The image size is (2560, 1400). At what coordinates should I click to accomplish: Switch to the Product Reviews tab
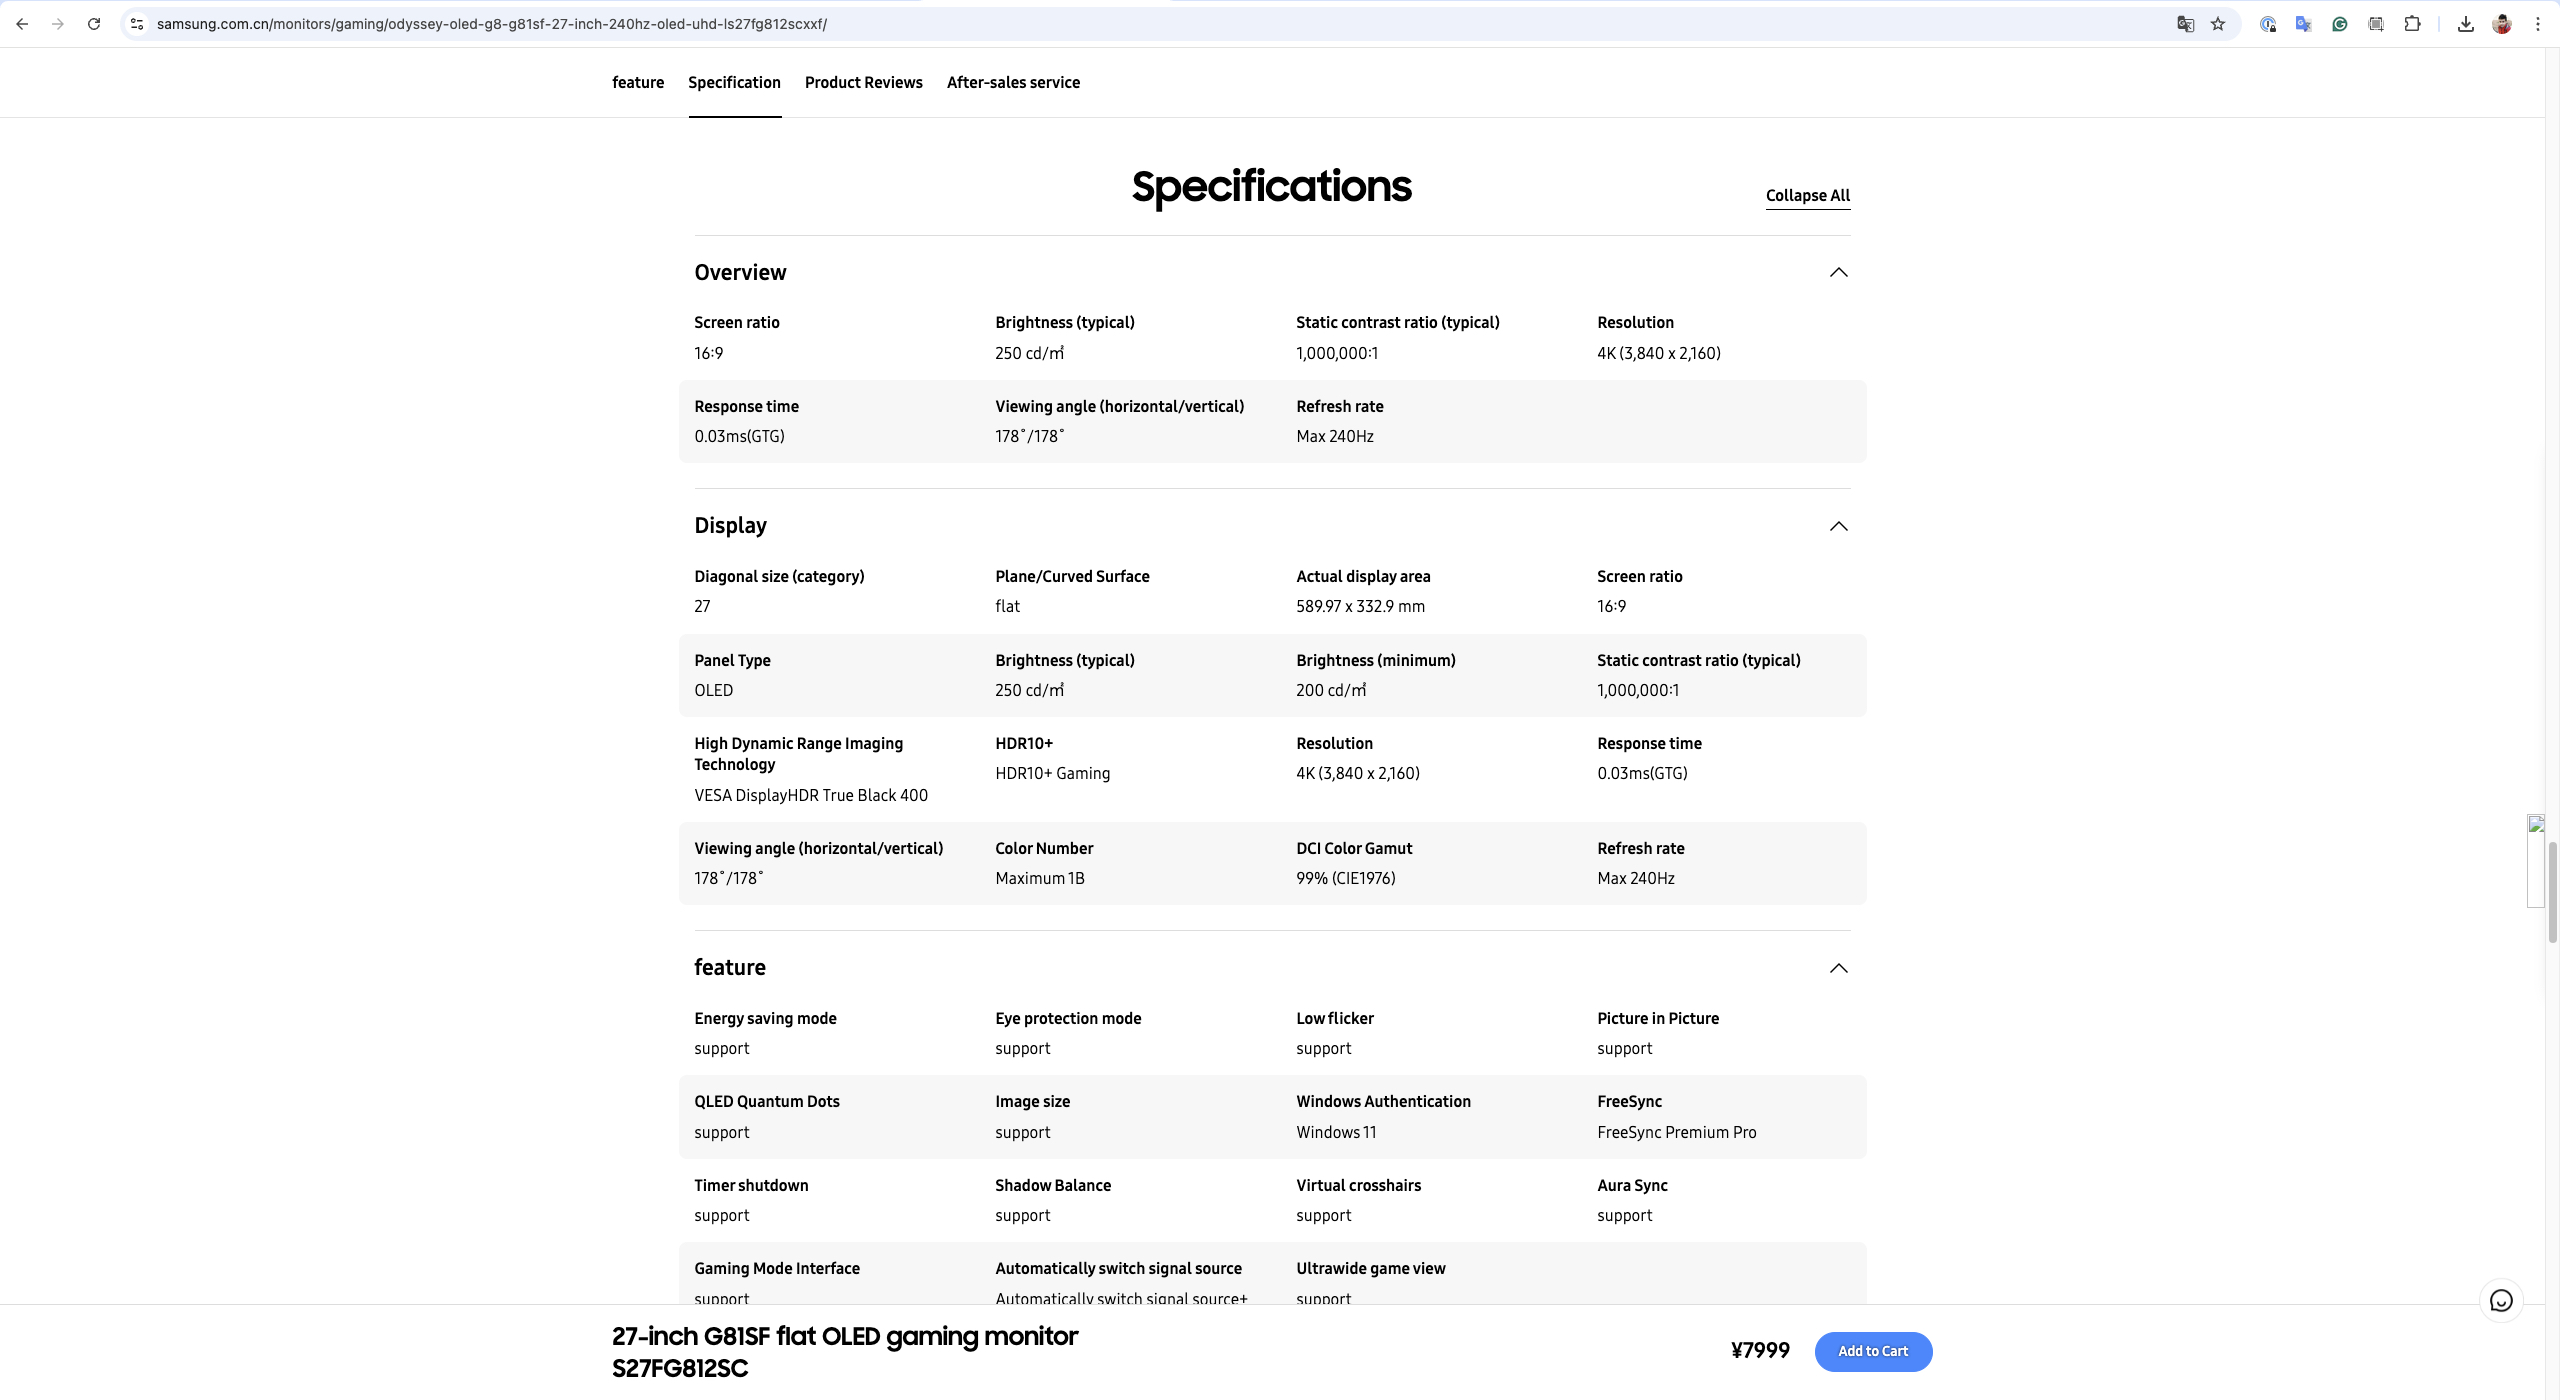[863, 83]
